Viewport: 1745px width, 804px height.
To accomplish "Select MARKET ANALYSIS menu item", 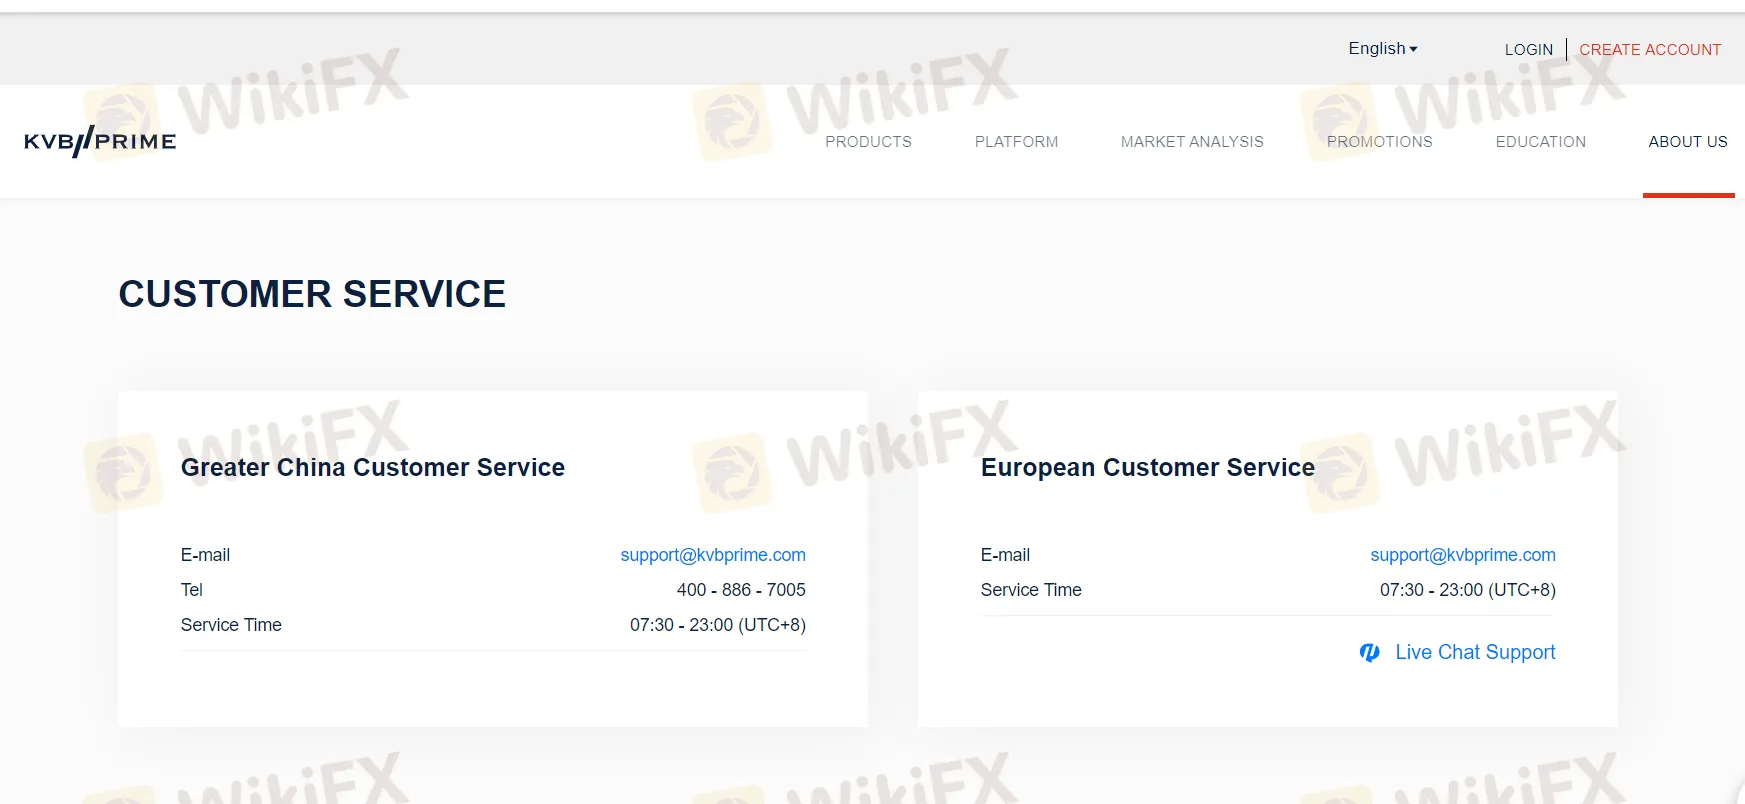I will [1192, 142].
